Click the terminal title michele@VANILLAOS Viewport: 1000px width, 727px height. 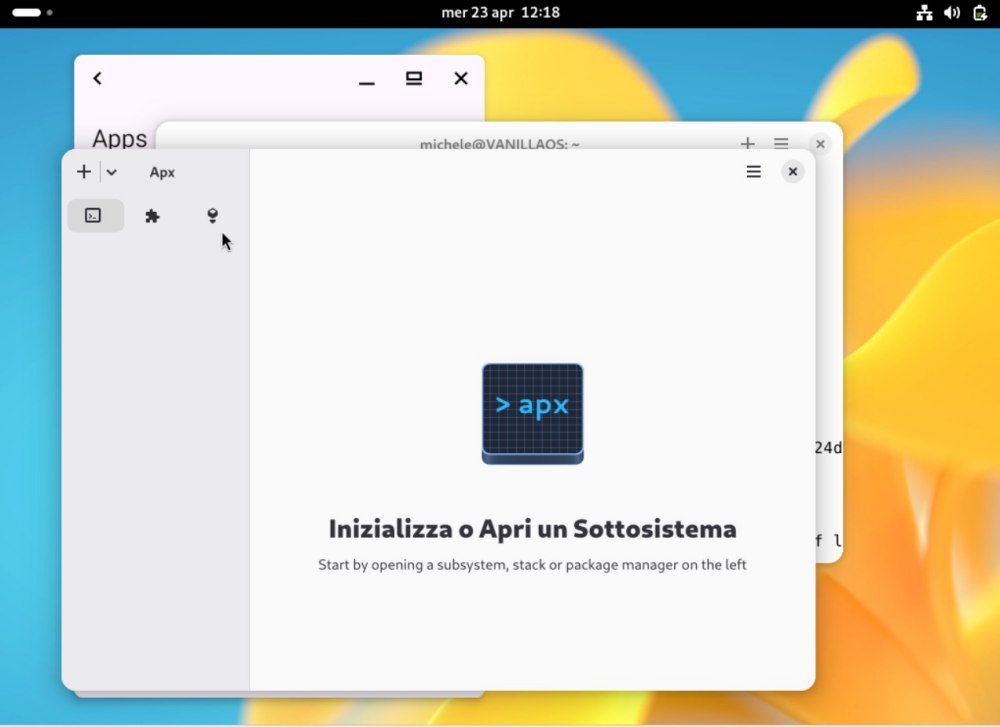click(x=499, y=144)
